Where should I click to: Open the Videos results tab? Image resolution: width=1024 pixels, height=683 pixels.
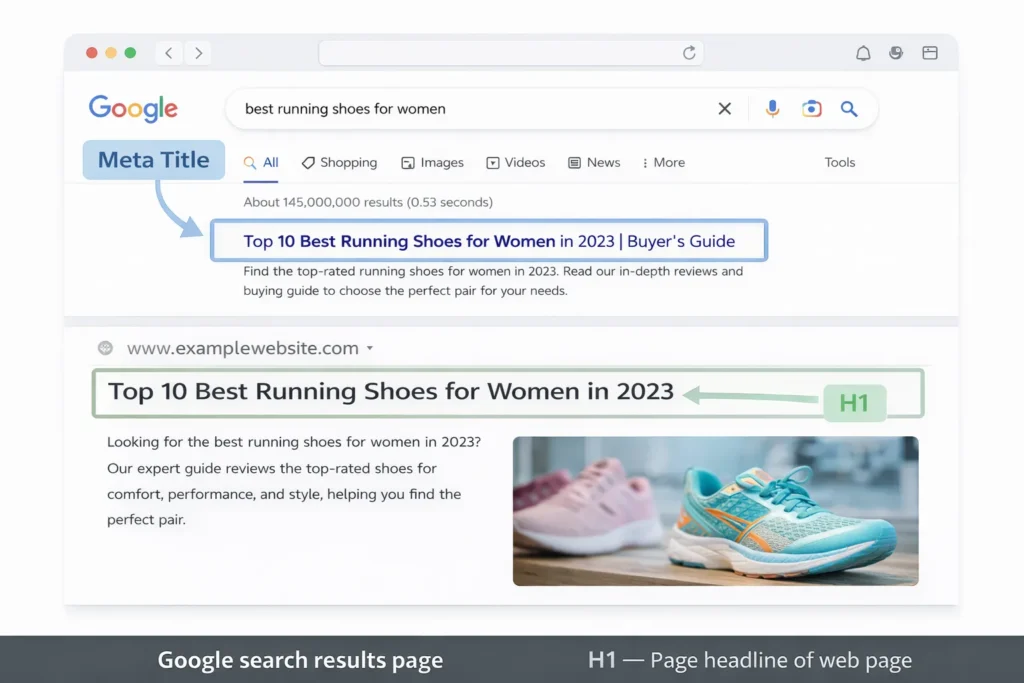515,163
